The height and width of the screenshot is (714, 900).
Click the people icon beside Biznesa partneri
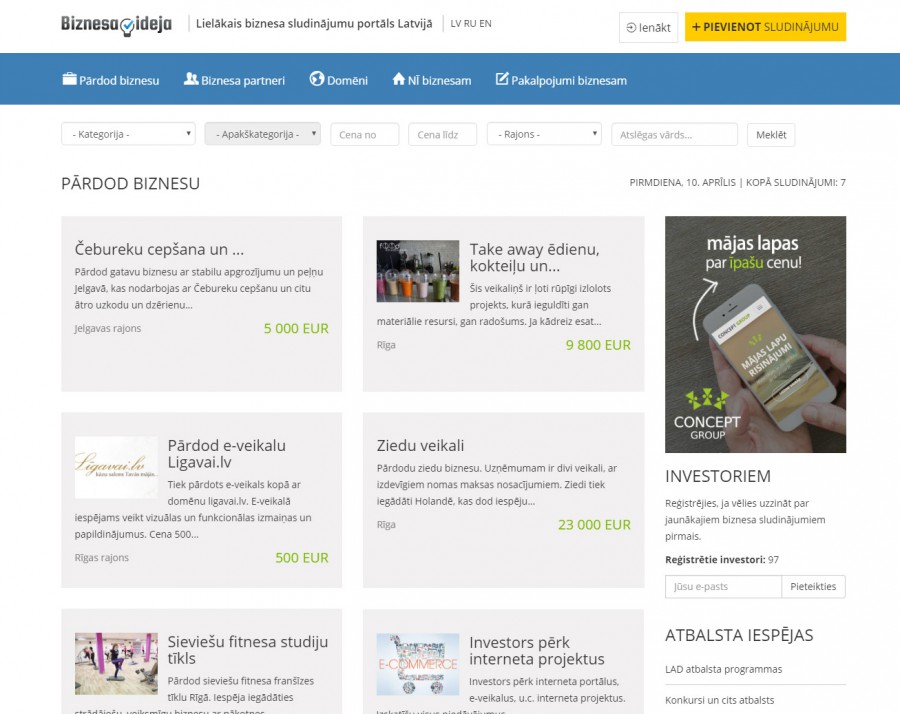point(191,80)
